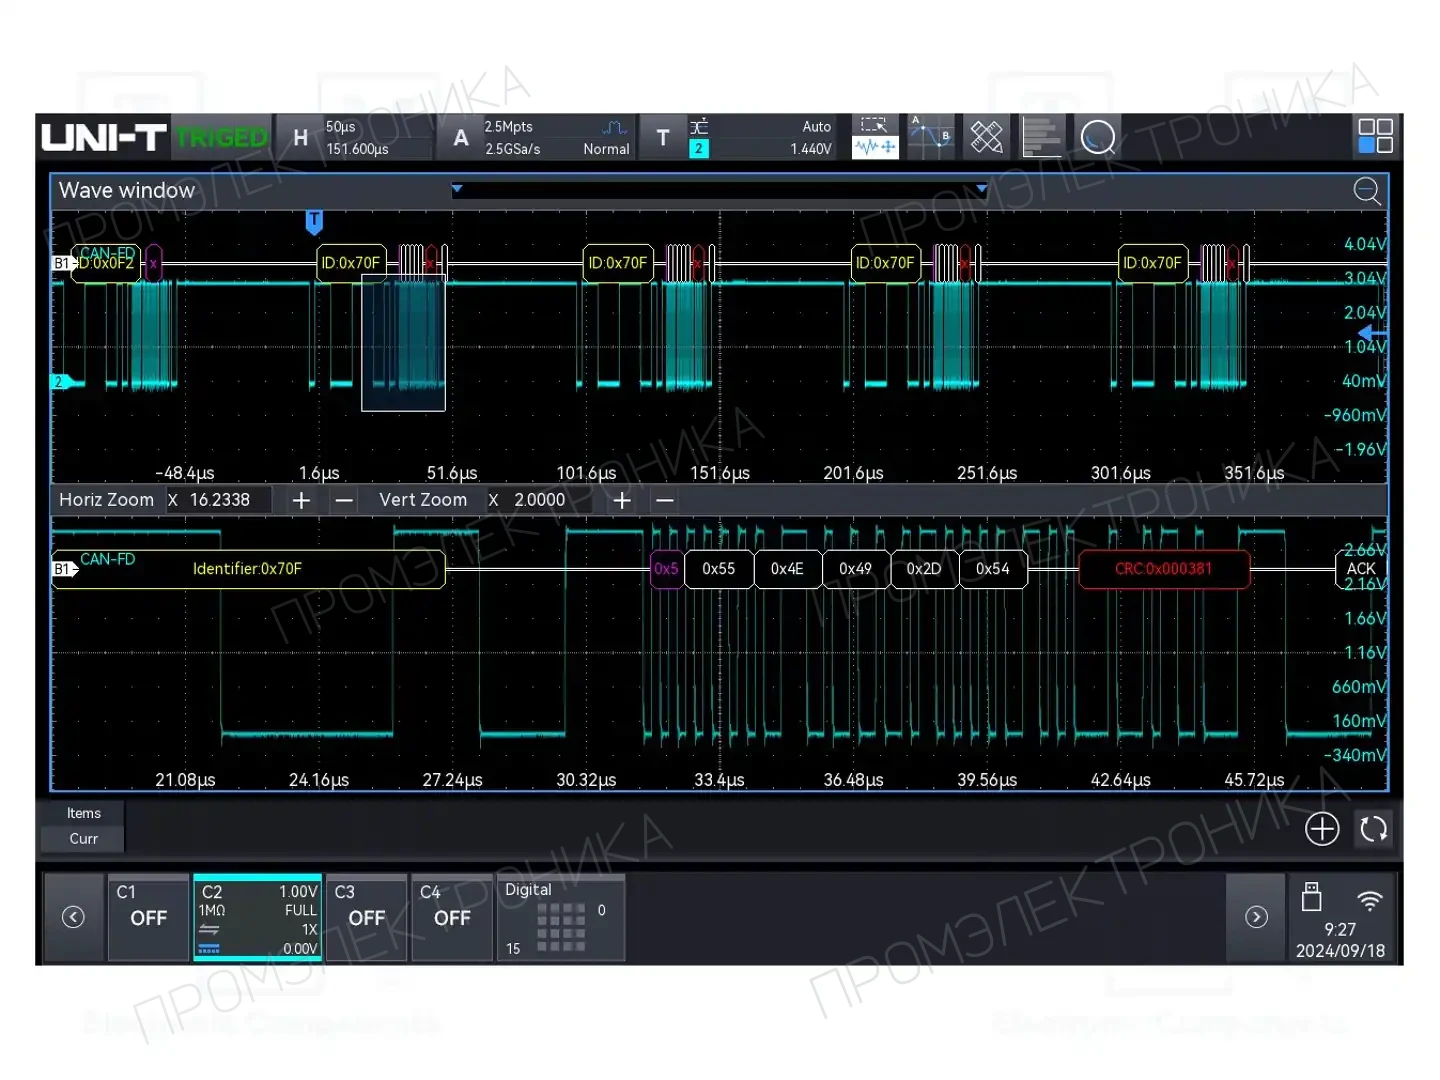The width and height of the screenshot is (1440, 1080).
Task: Open the UNI-T main menu logo
Action: click(104, 137)
